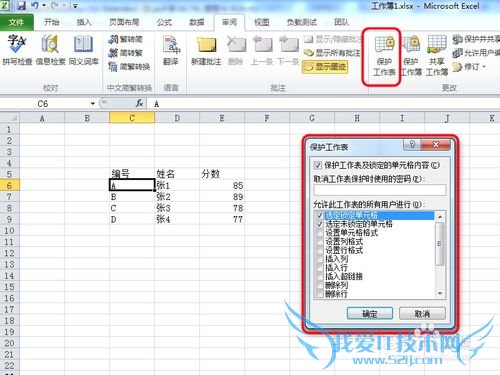
Task: Switch to the View (视图) tab
Action: point(262,22)
